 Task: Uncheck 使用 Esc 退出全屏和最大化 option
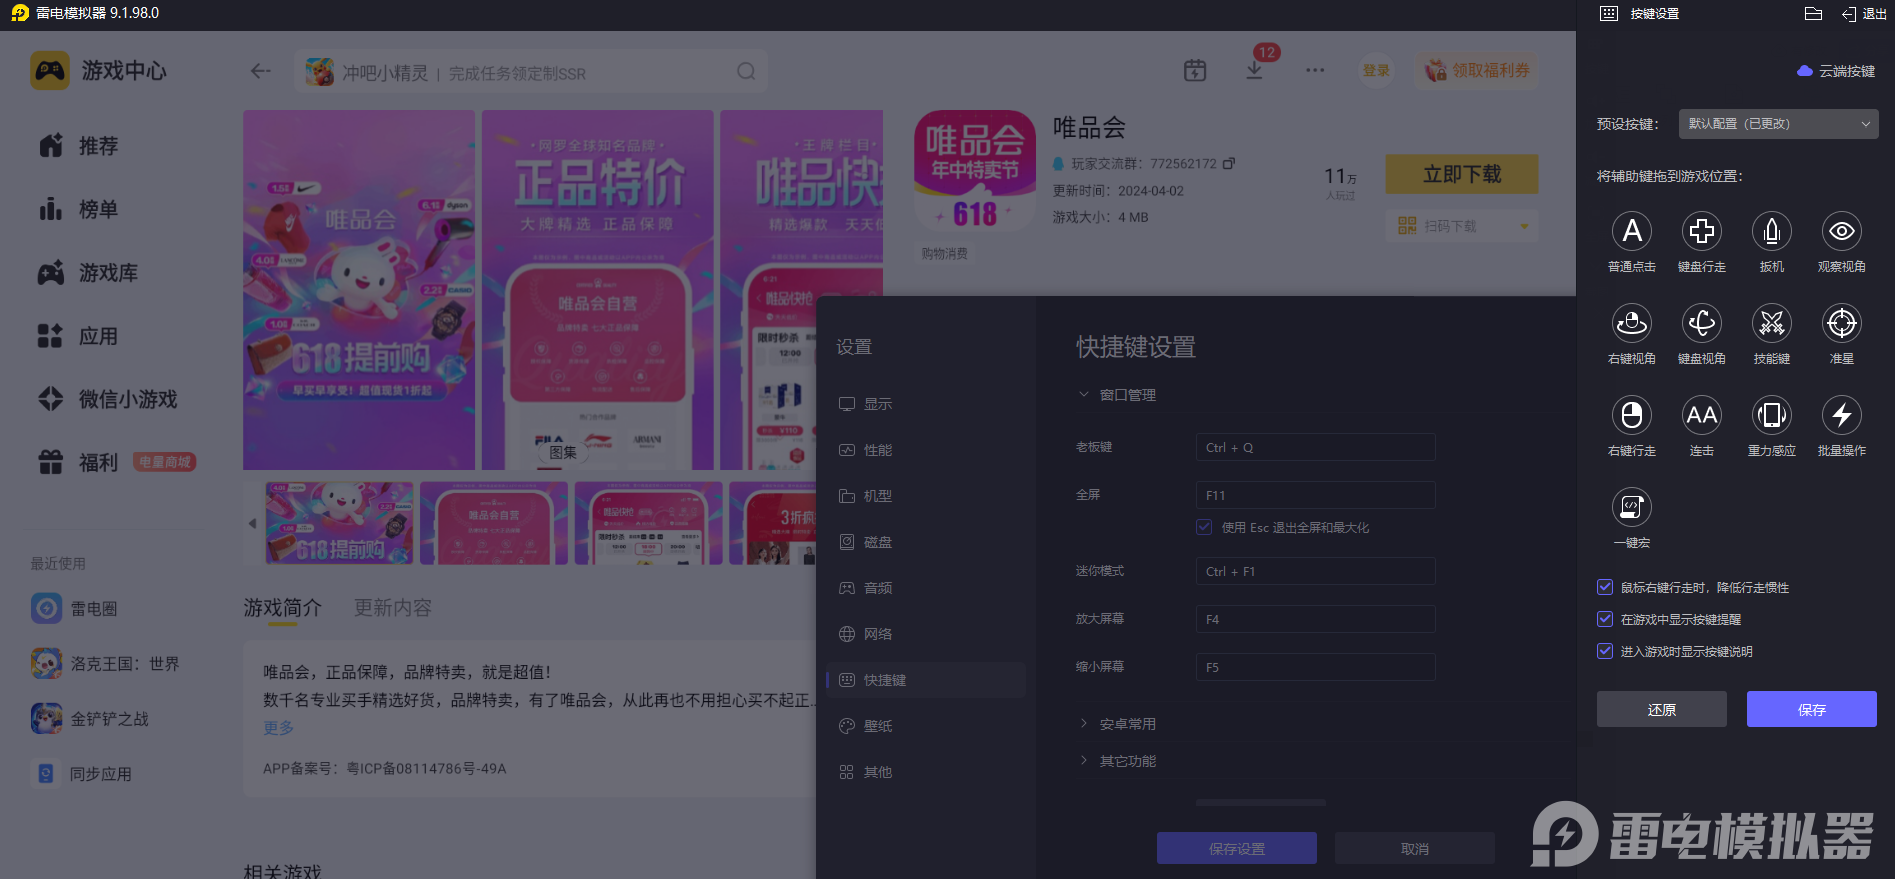[1204, 527]
